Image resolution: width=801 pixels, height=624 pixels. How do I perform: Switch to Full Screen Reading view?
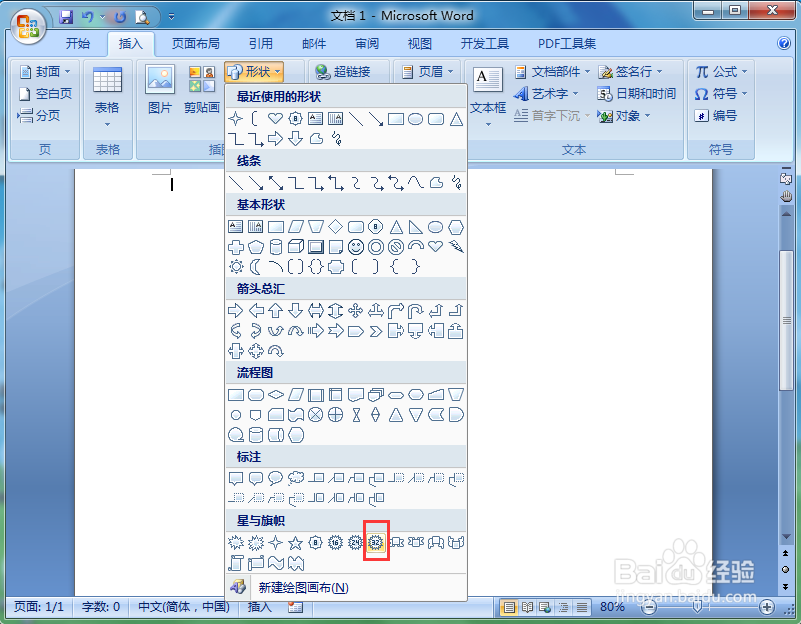pyautogui.click(x=527, y=607)
